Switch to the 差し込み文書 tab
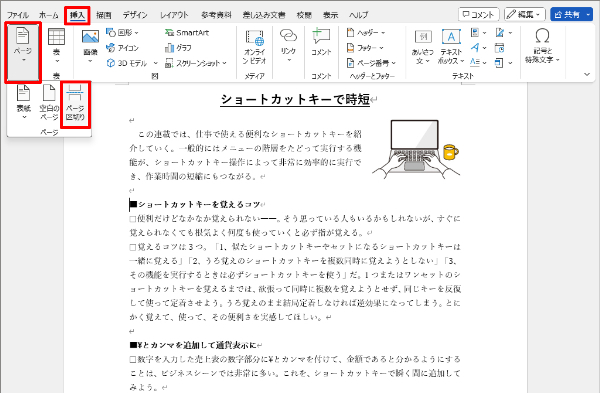 point(264,15)
